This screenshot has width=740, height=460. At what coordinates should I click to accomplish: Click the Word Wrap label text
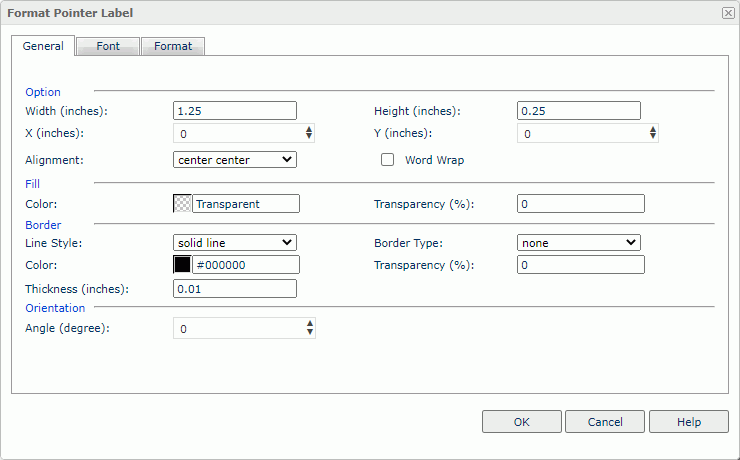[x=434, y=160]
